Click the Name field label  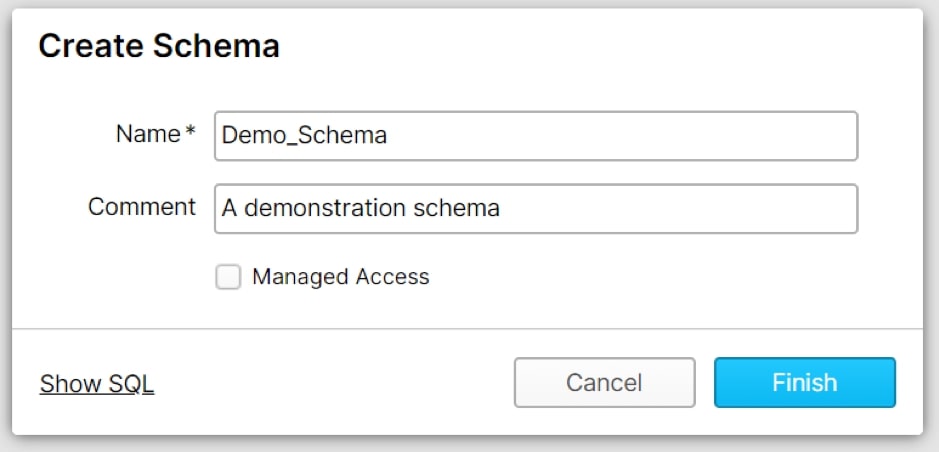(x=148, y=134)
